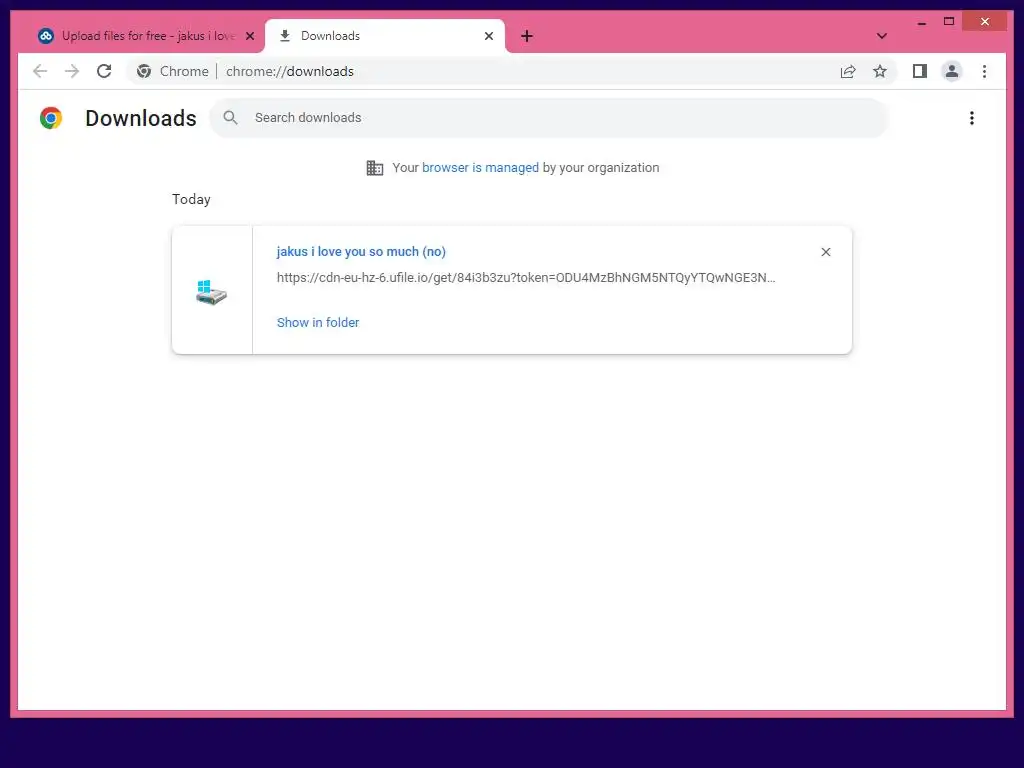
Task: Open the side panel icon
Action: [920, 71]
